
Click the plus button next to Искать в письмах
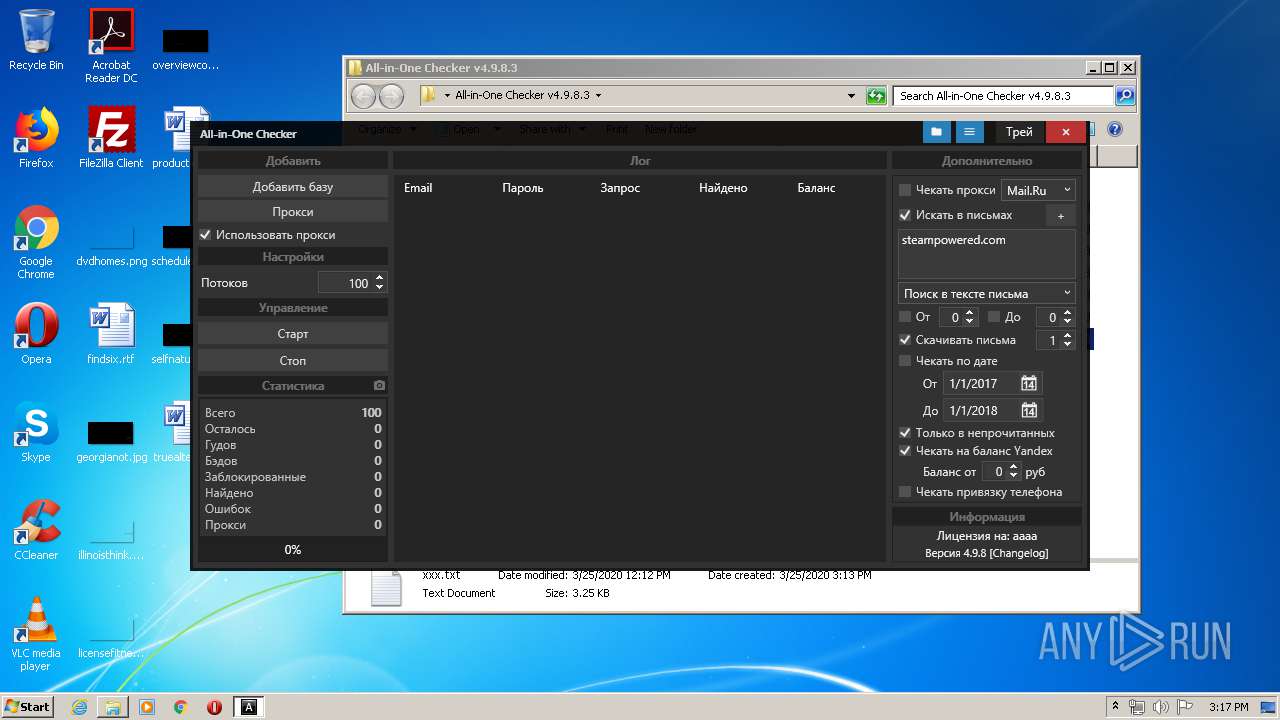1061,215
